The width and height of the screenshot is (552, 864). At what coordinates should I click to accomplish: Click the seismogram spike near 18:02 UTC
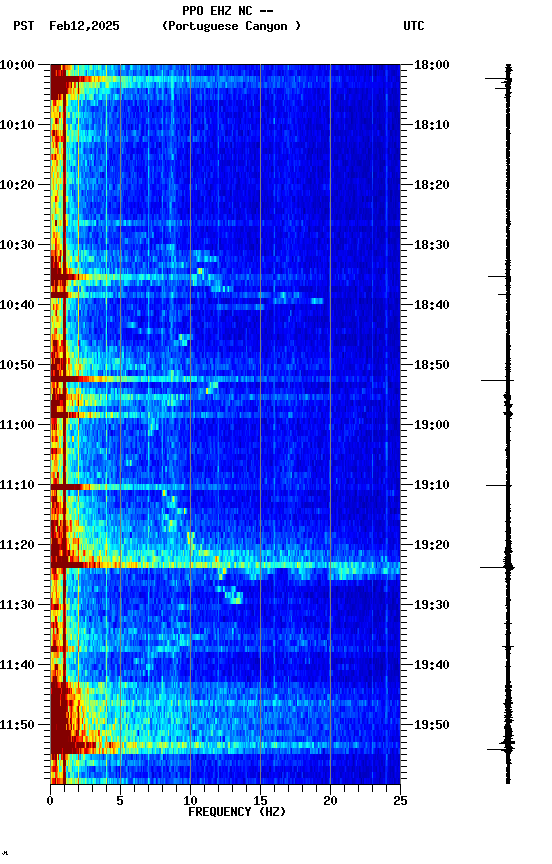[x=499, y=79]
